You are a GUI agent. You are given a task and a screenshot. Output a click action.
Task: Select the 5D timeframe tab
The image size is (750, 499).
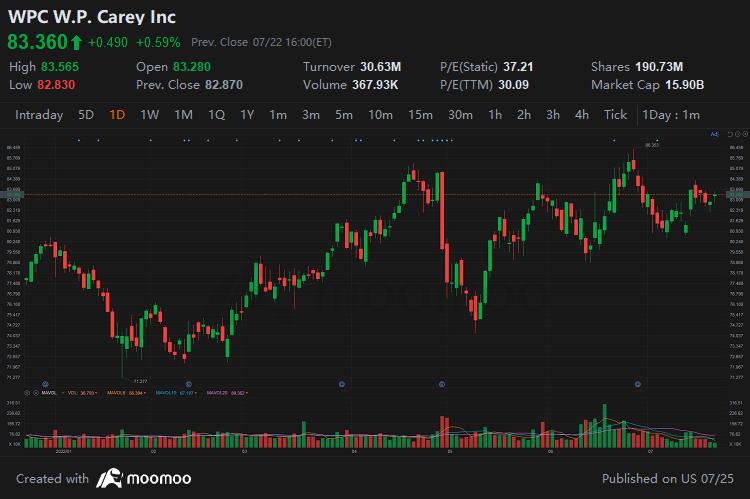coord(86,115)
